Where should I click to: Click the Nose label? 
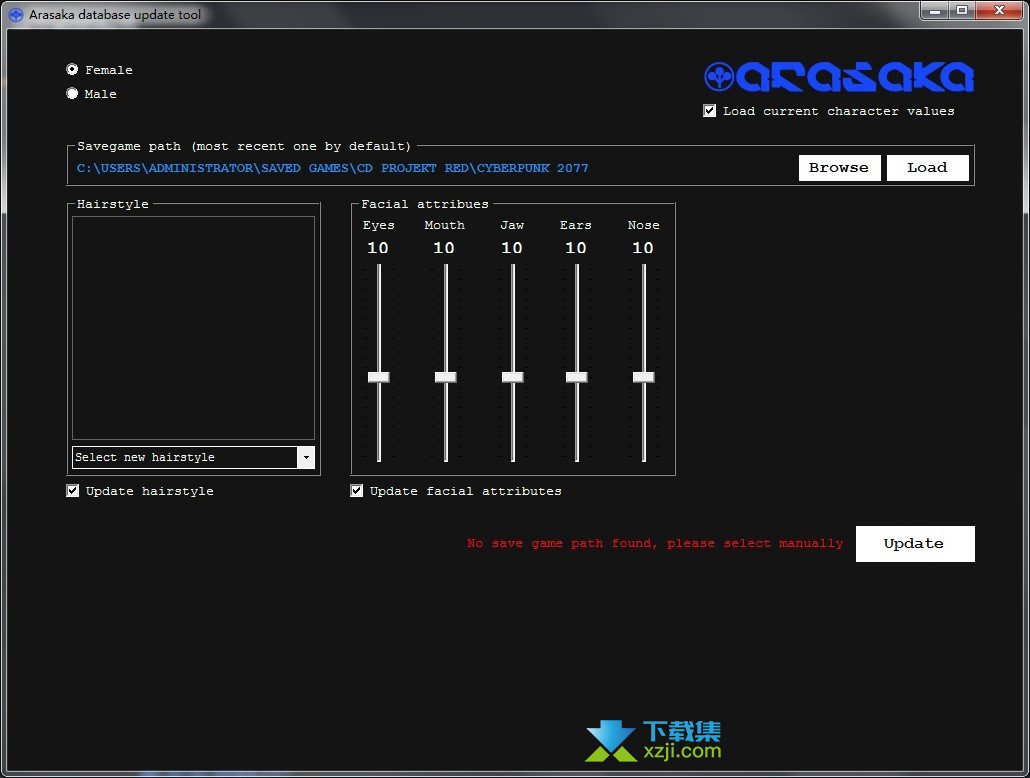tap(643, 225)
